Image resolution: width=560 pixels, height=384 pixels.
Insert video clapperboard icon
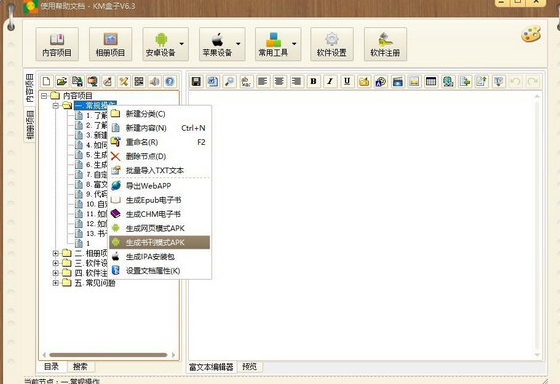[397, 81]
